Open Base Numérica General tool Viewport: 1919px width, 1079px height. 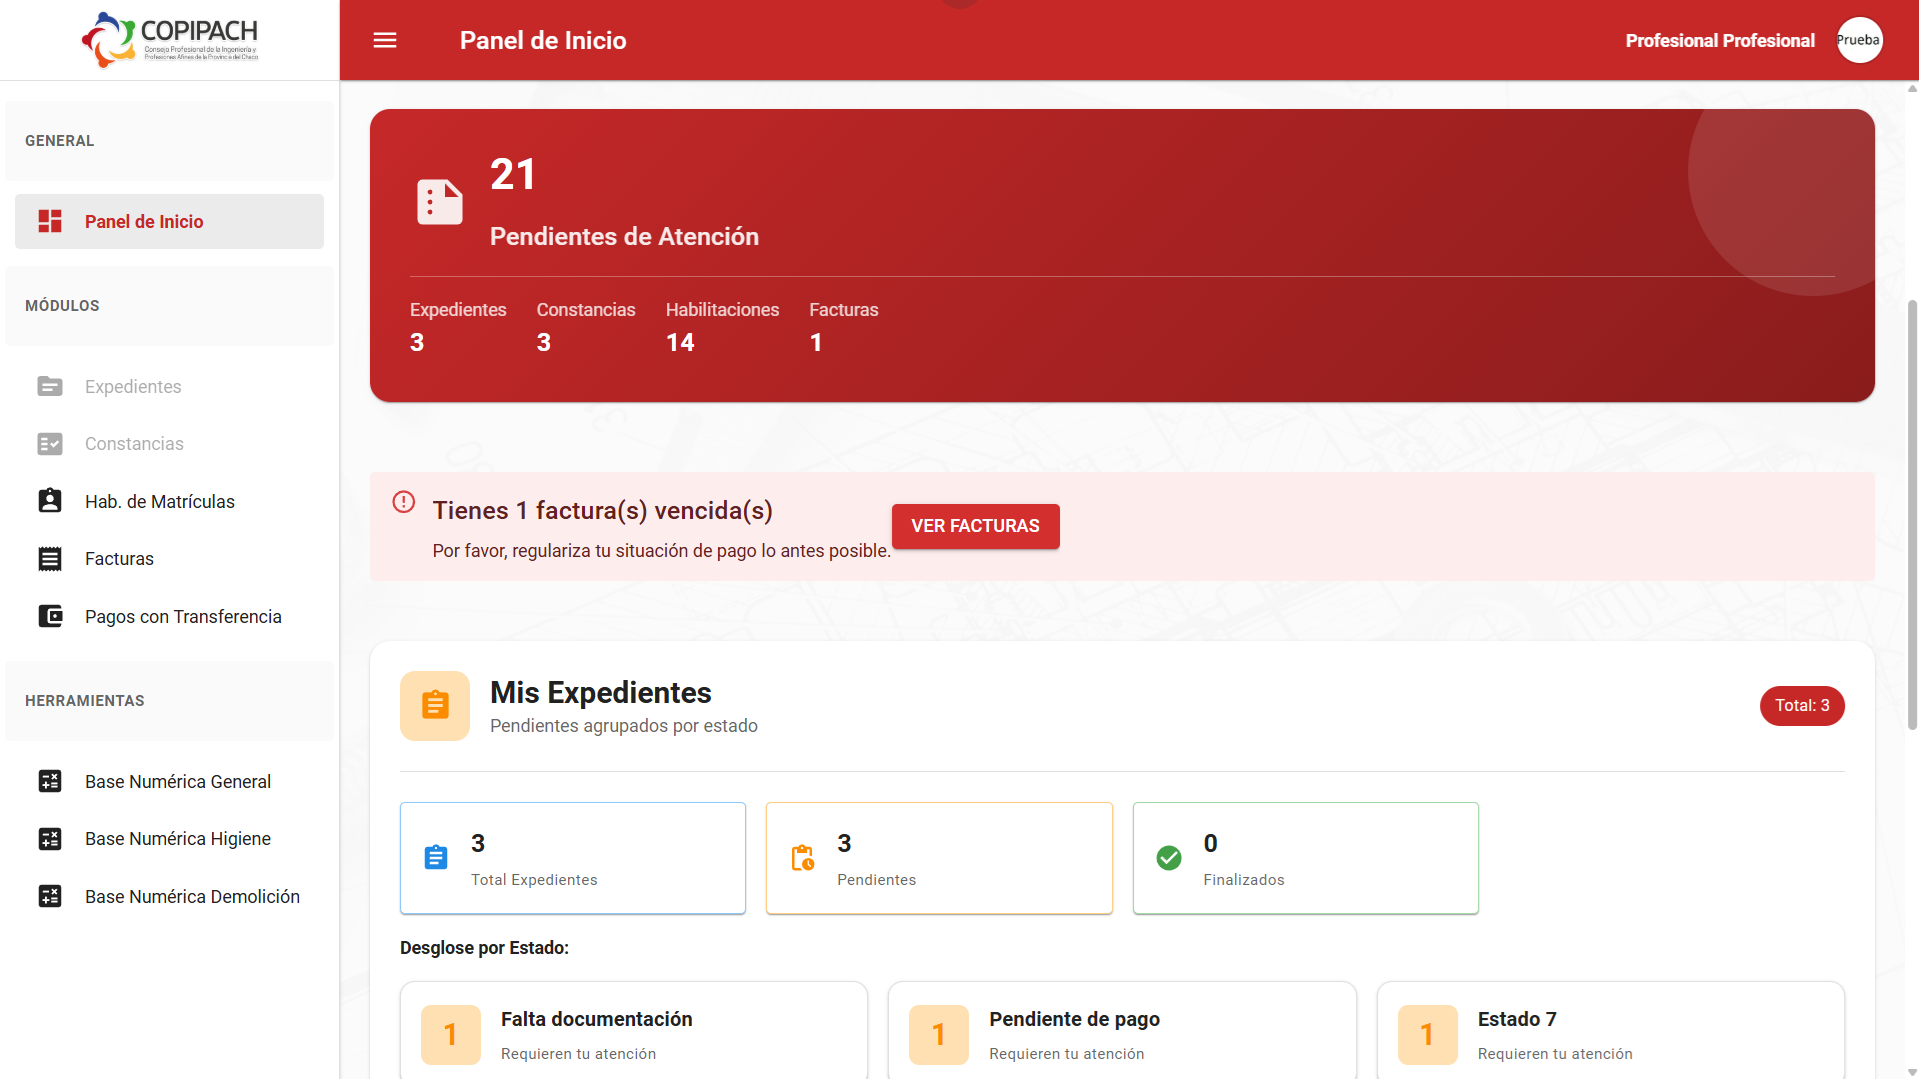point(169,781)
